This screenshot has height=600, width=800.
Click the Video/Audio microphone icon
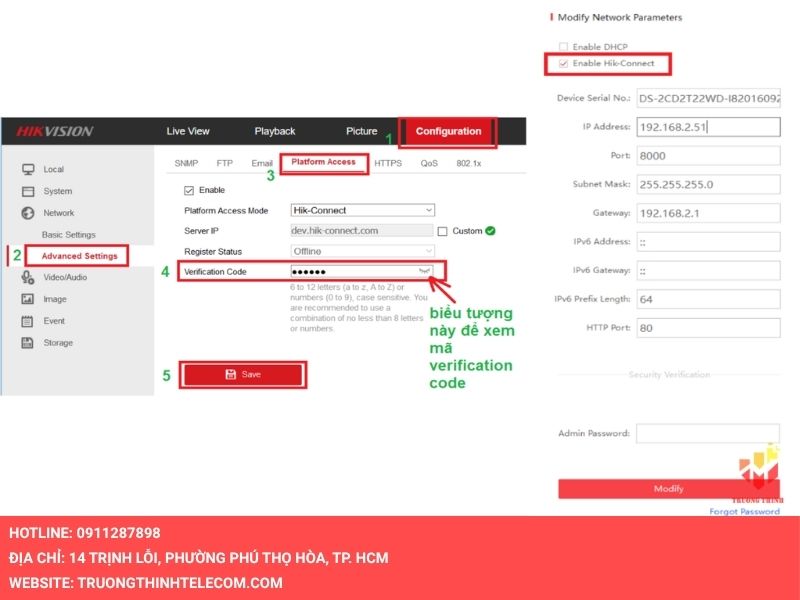(x=28, y=278)
